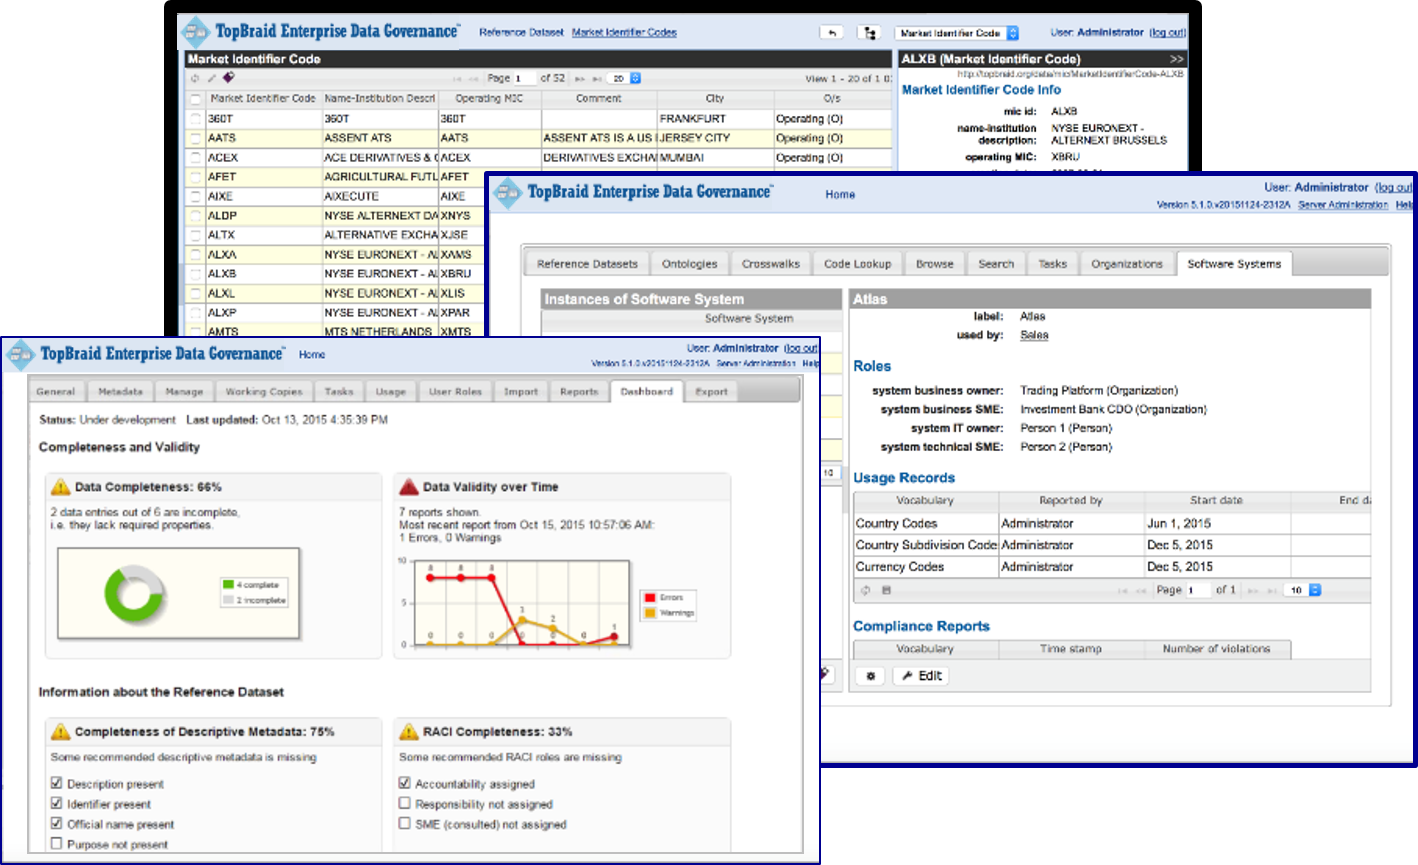Viewport: 1418px width, 865px height.
Task: Click the hierarchy tree icon in Market Identifier window
Action: (868, 33)
